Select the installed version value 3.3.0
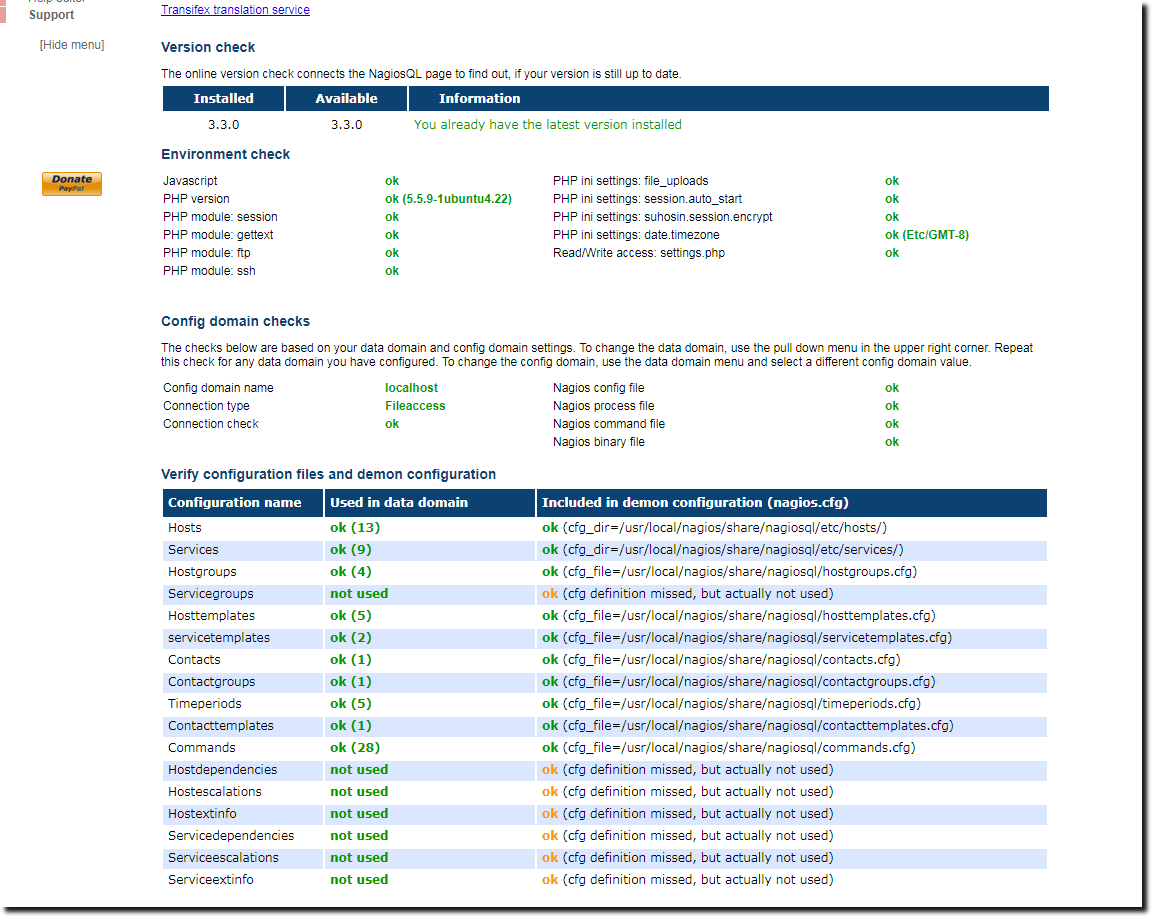 [223, 125]
